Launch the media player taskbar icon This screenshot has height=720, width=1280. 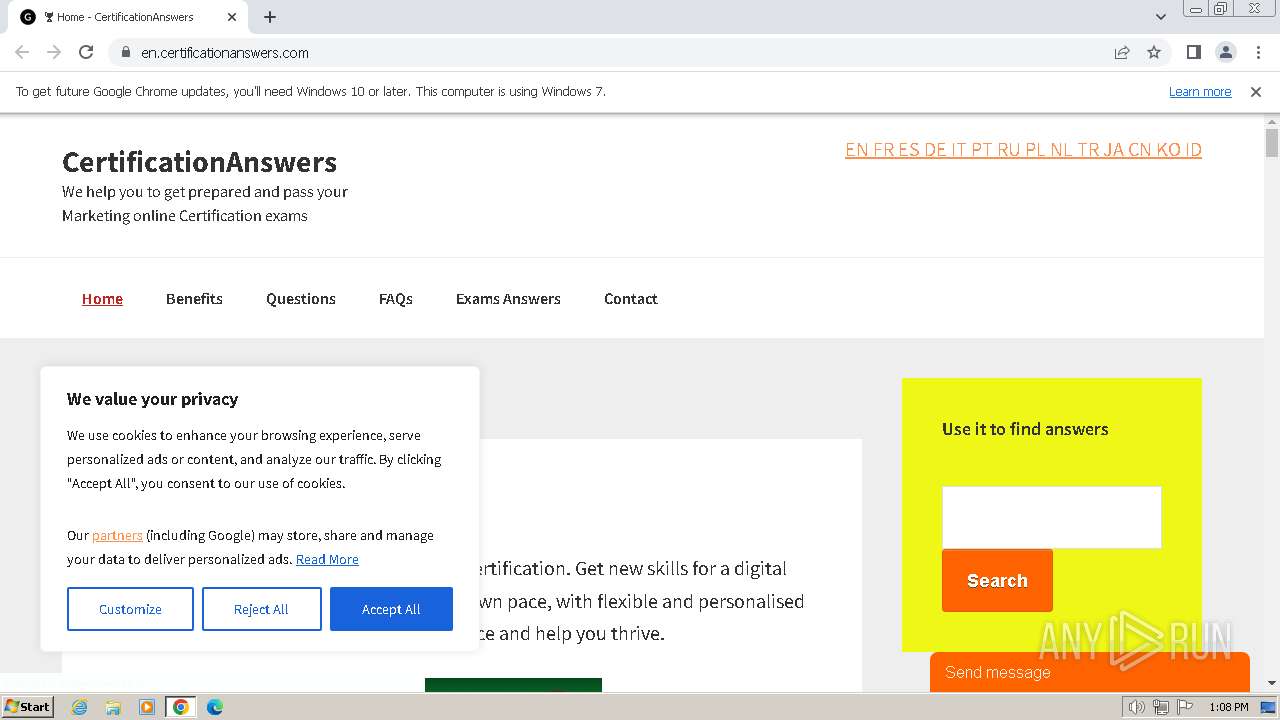pyautogui.click(x=147, y=707)
